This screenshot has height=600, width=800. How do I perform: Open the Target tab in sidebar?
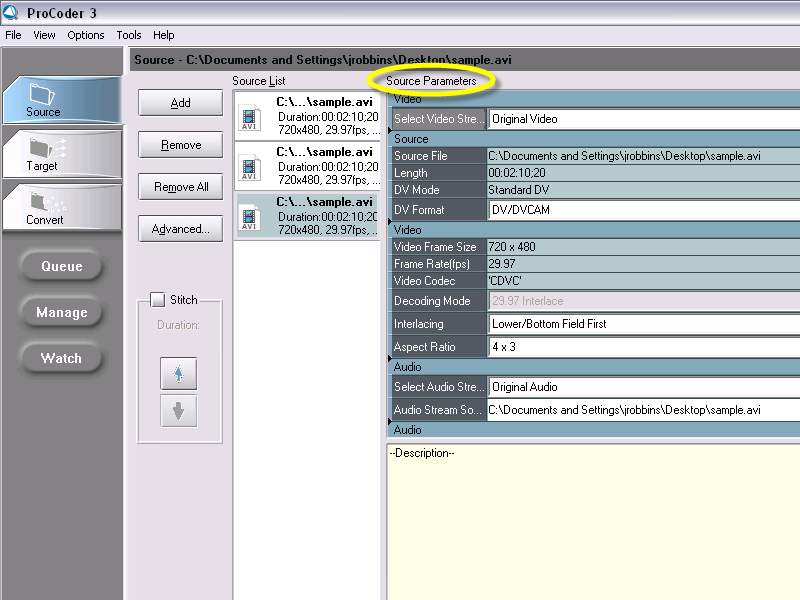tap(62, 154)
